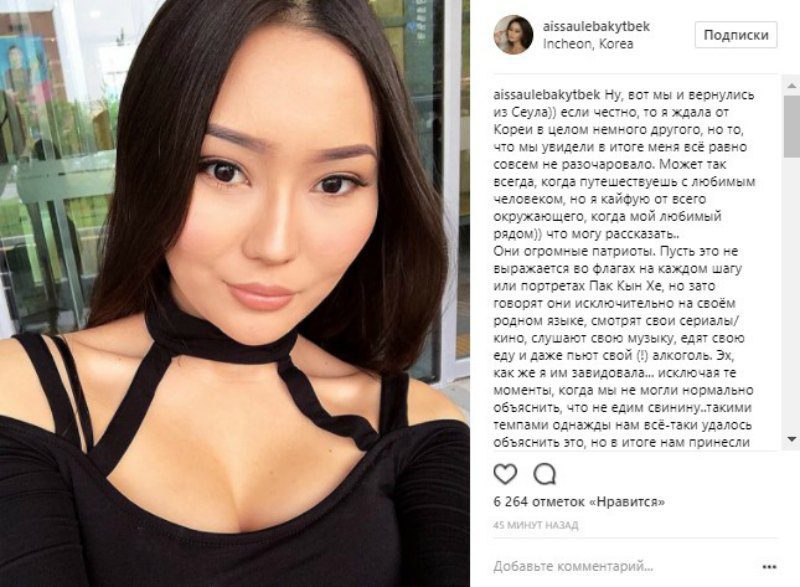Screen dimensions: 800x587
Task: Click the selfie photo of the post
Action: (x=235, y=293)
